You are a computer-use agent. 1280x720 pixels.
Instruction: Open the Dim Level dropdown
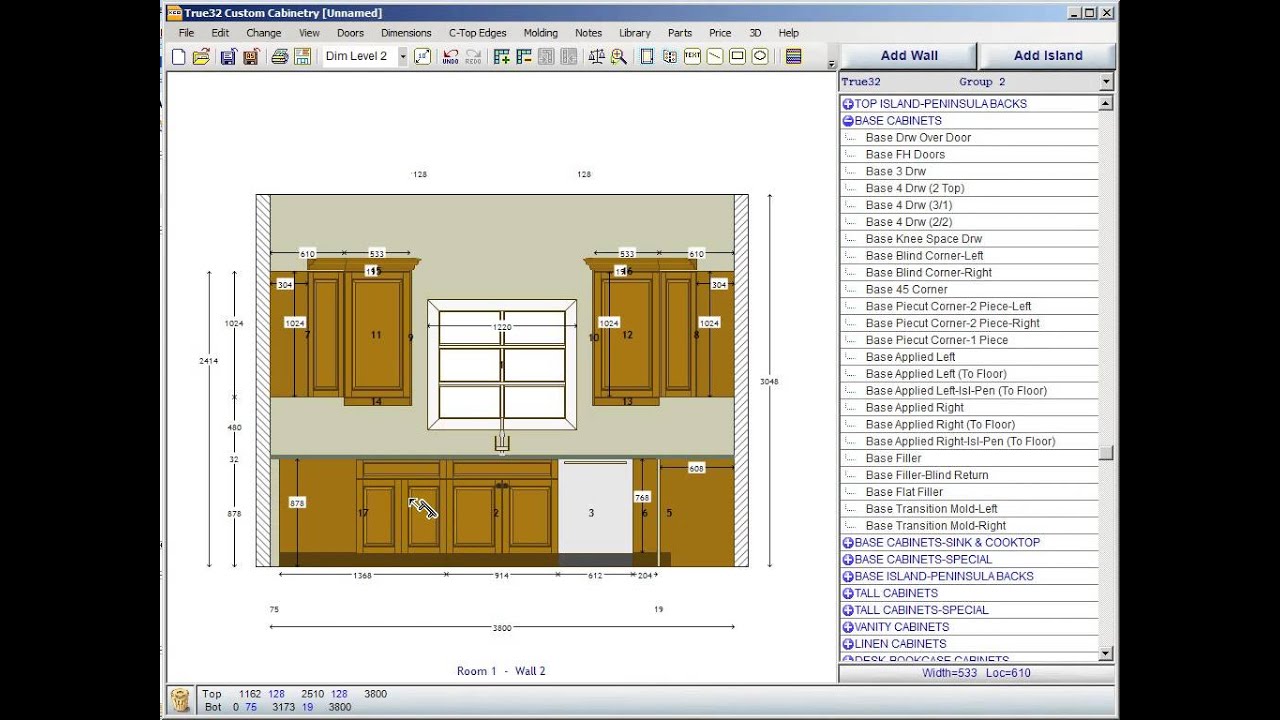(403, 57)
